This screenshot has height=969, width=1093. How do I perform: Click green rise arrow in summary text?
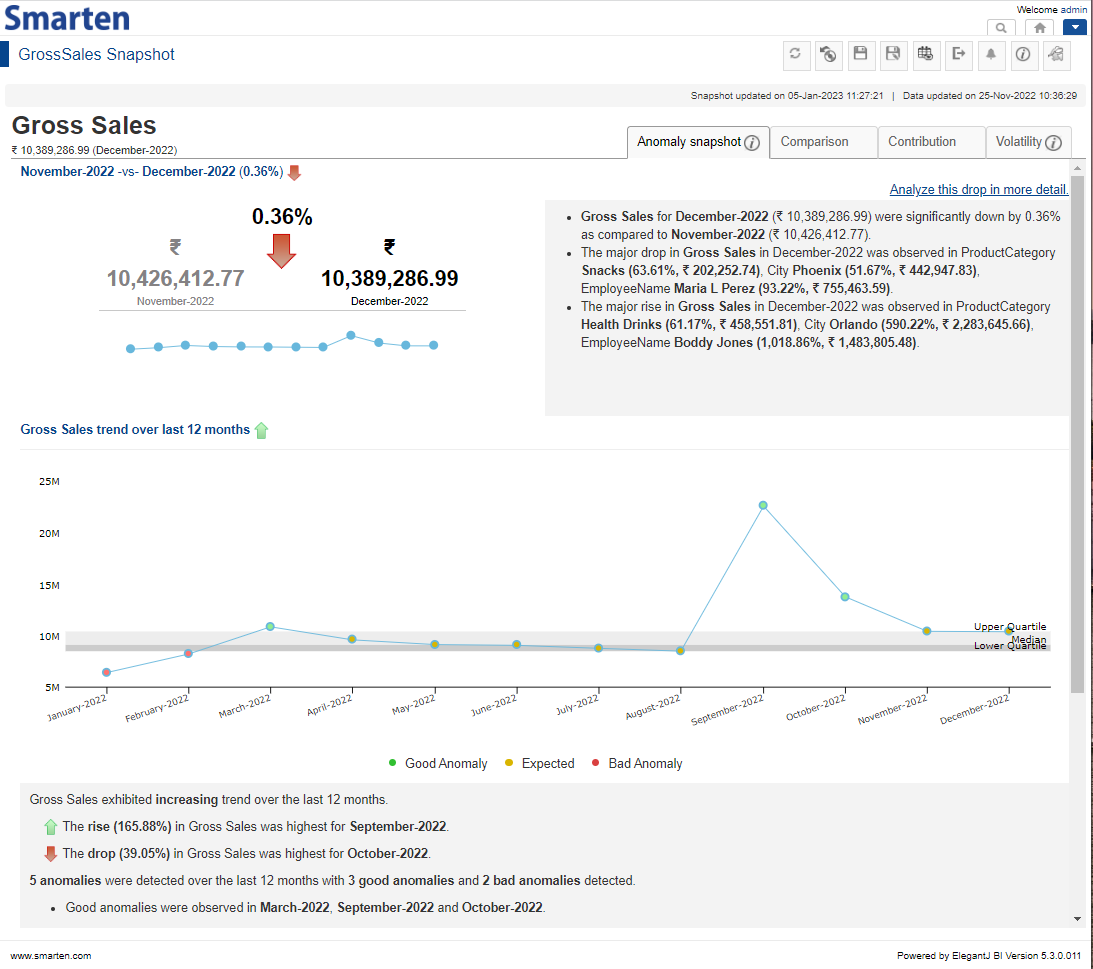click(x=51, y=827)
